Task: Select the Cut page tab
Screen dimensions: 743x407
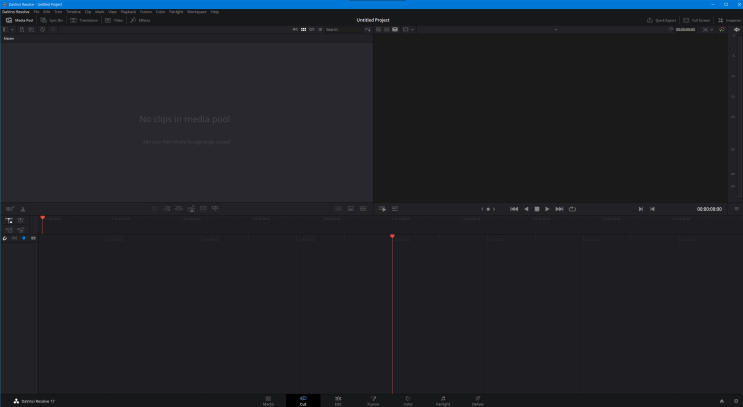Action: tap(303, 401)
